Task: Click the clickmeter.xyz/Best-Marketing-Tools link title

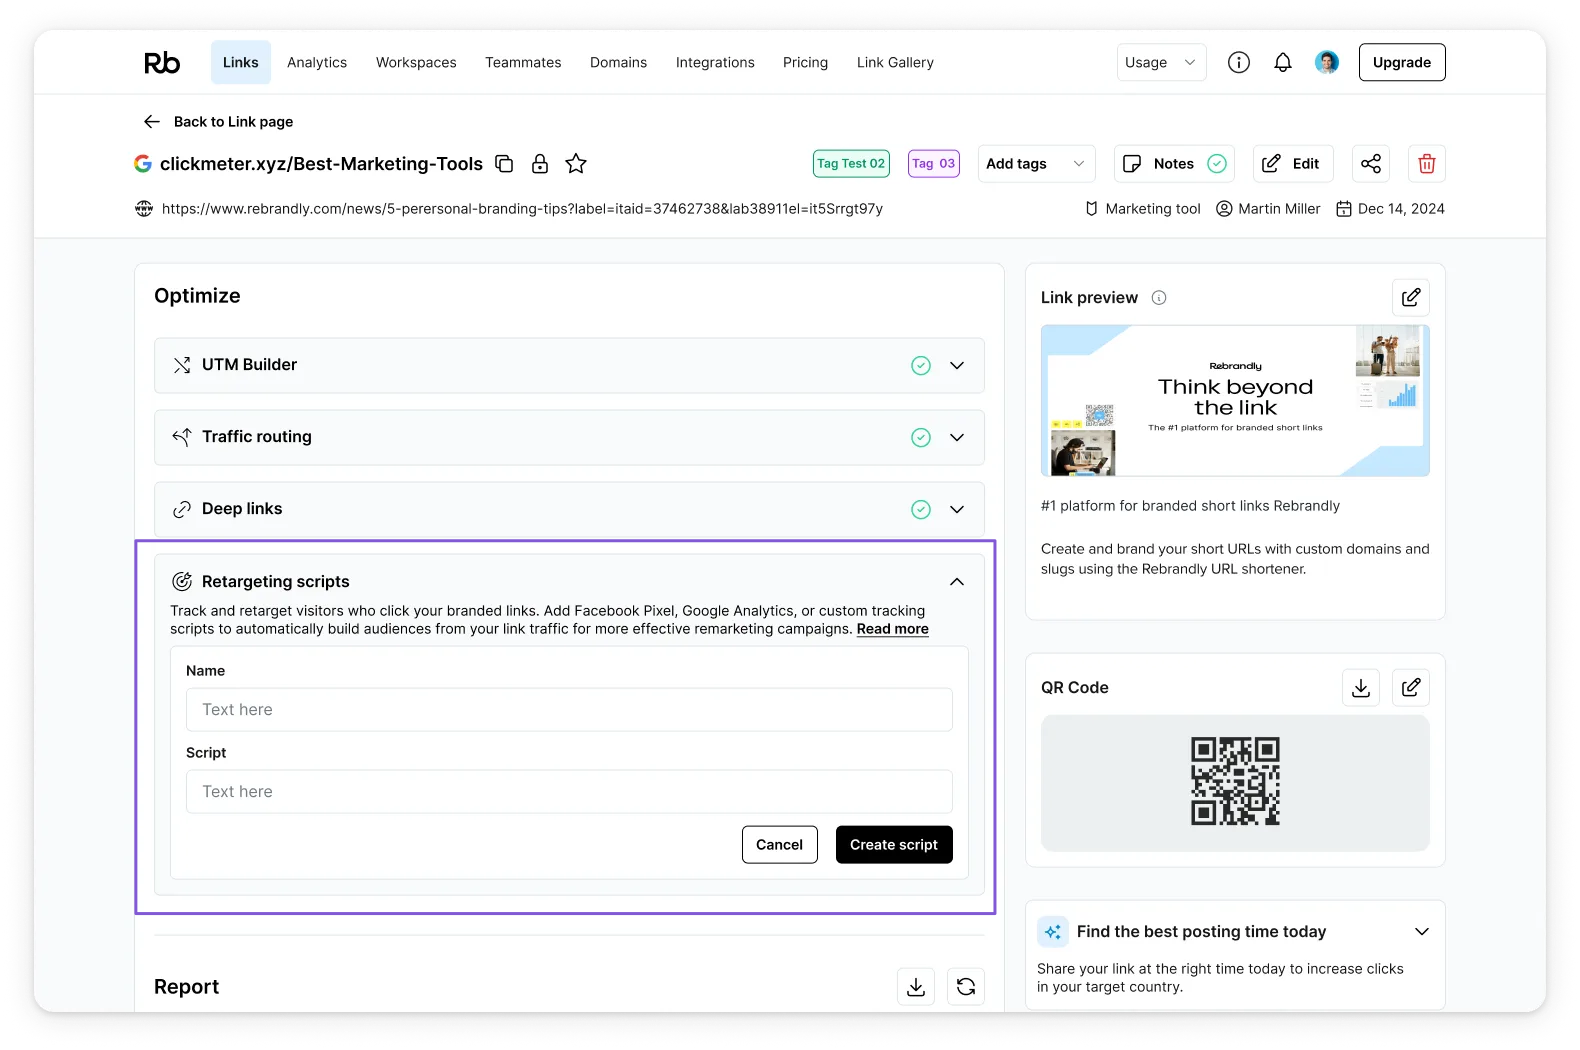Action: [321, 164]
